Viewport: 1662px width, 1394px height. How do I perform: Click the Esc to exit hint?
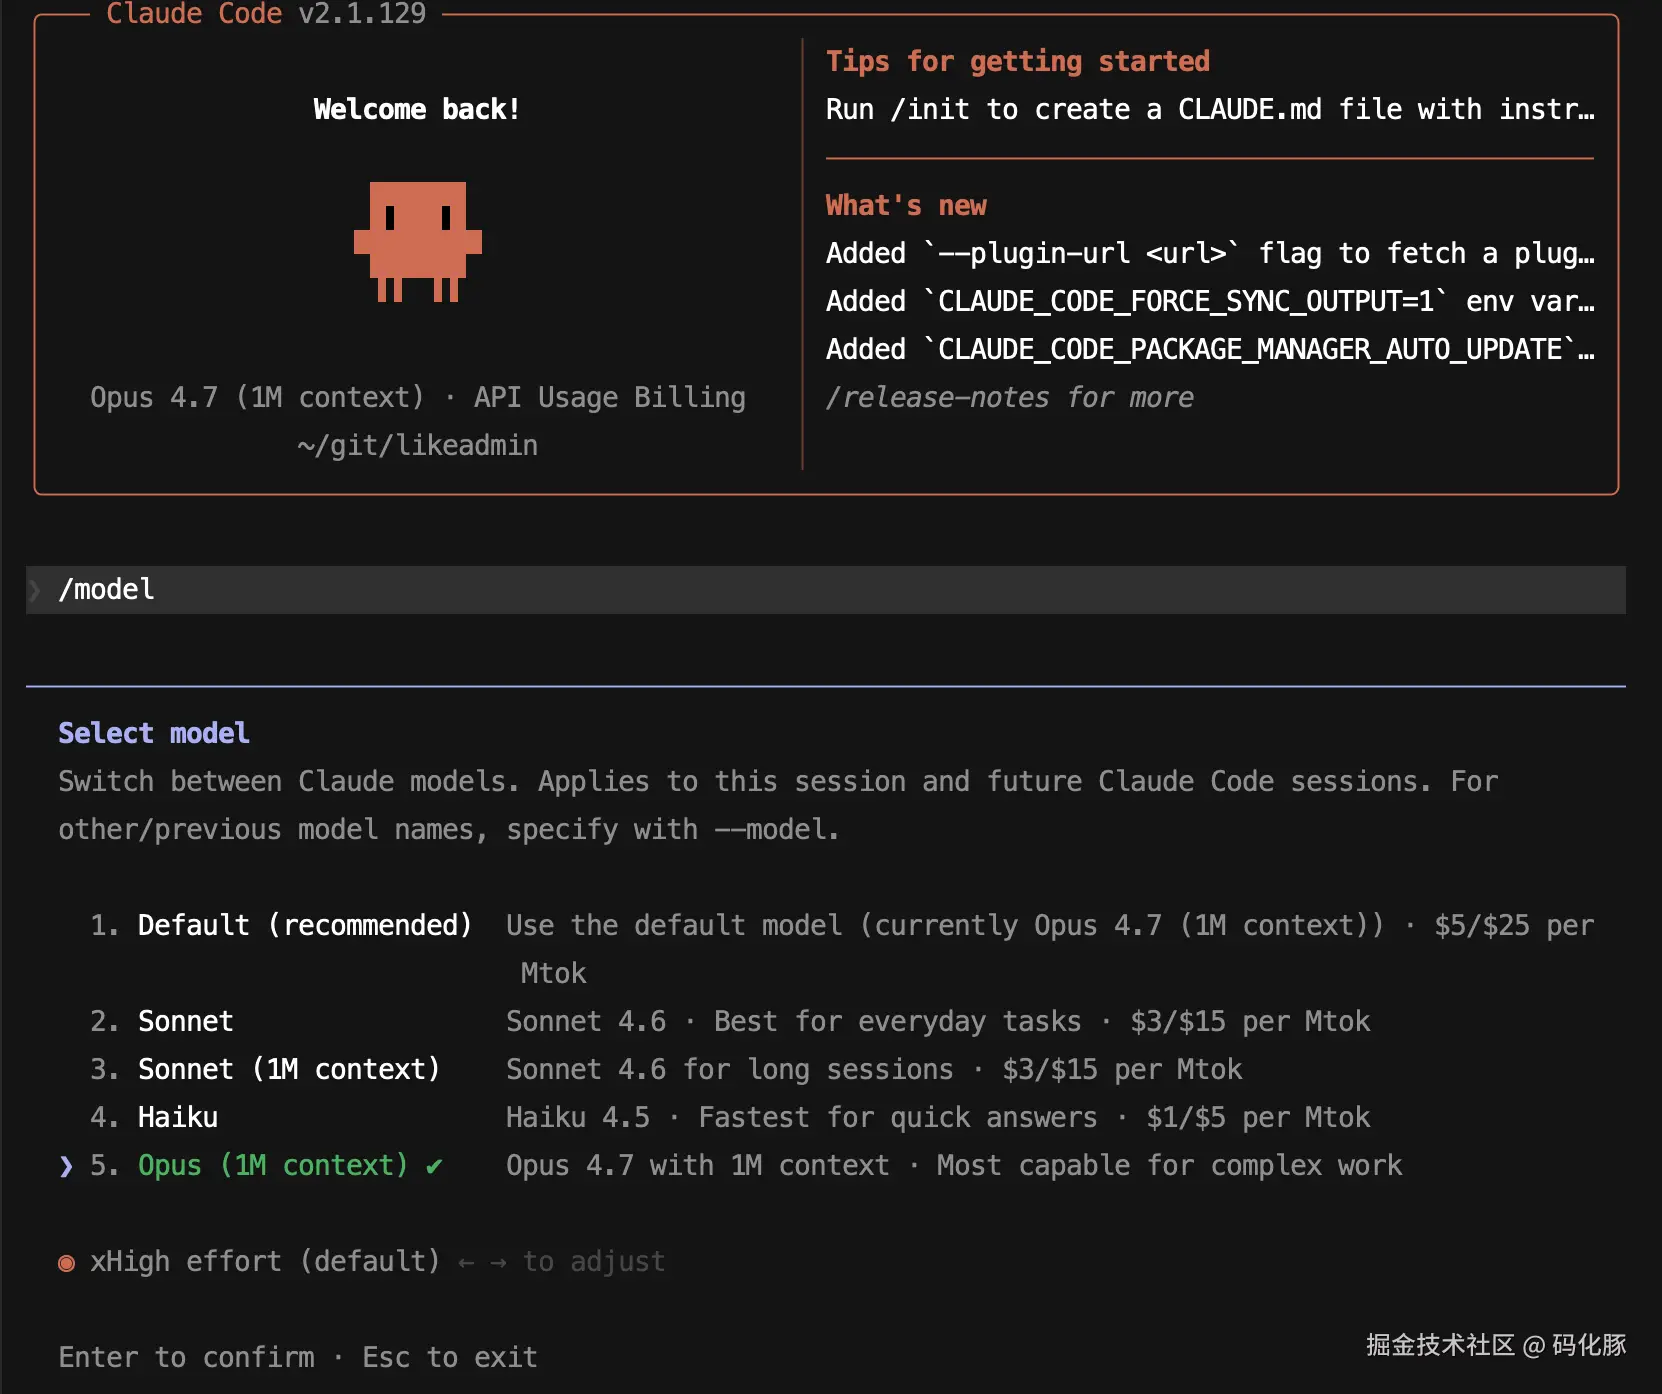[x=450, y=1357]
